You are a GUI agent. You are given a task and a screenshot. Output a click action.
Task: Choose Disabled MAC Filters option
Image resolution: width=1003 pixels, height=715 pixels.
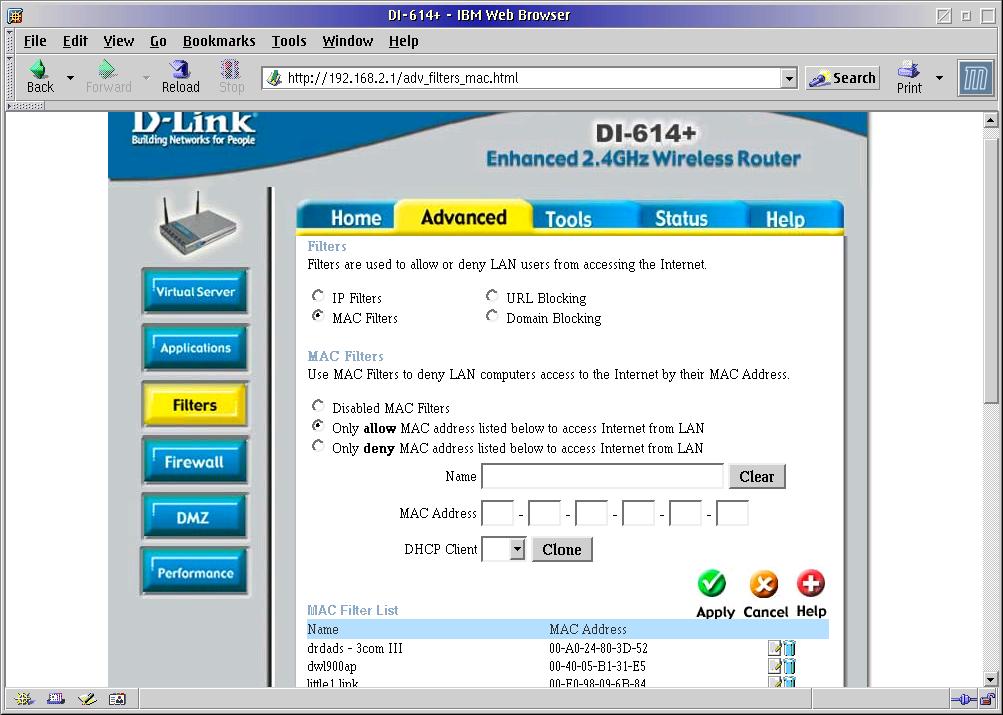[318, 405]
